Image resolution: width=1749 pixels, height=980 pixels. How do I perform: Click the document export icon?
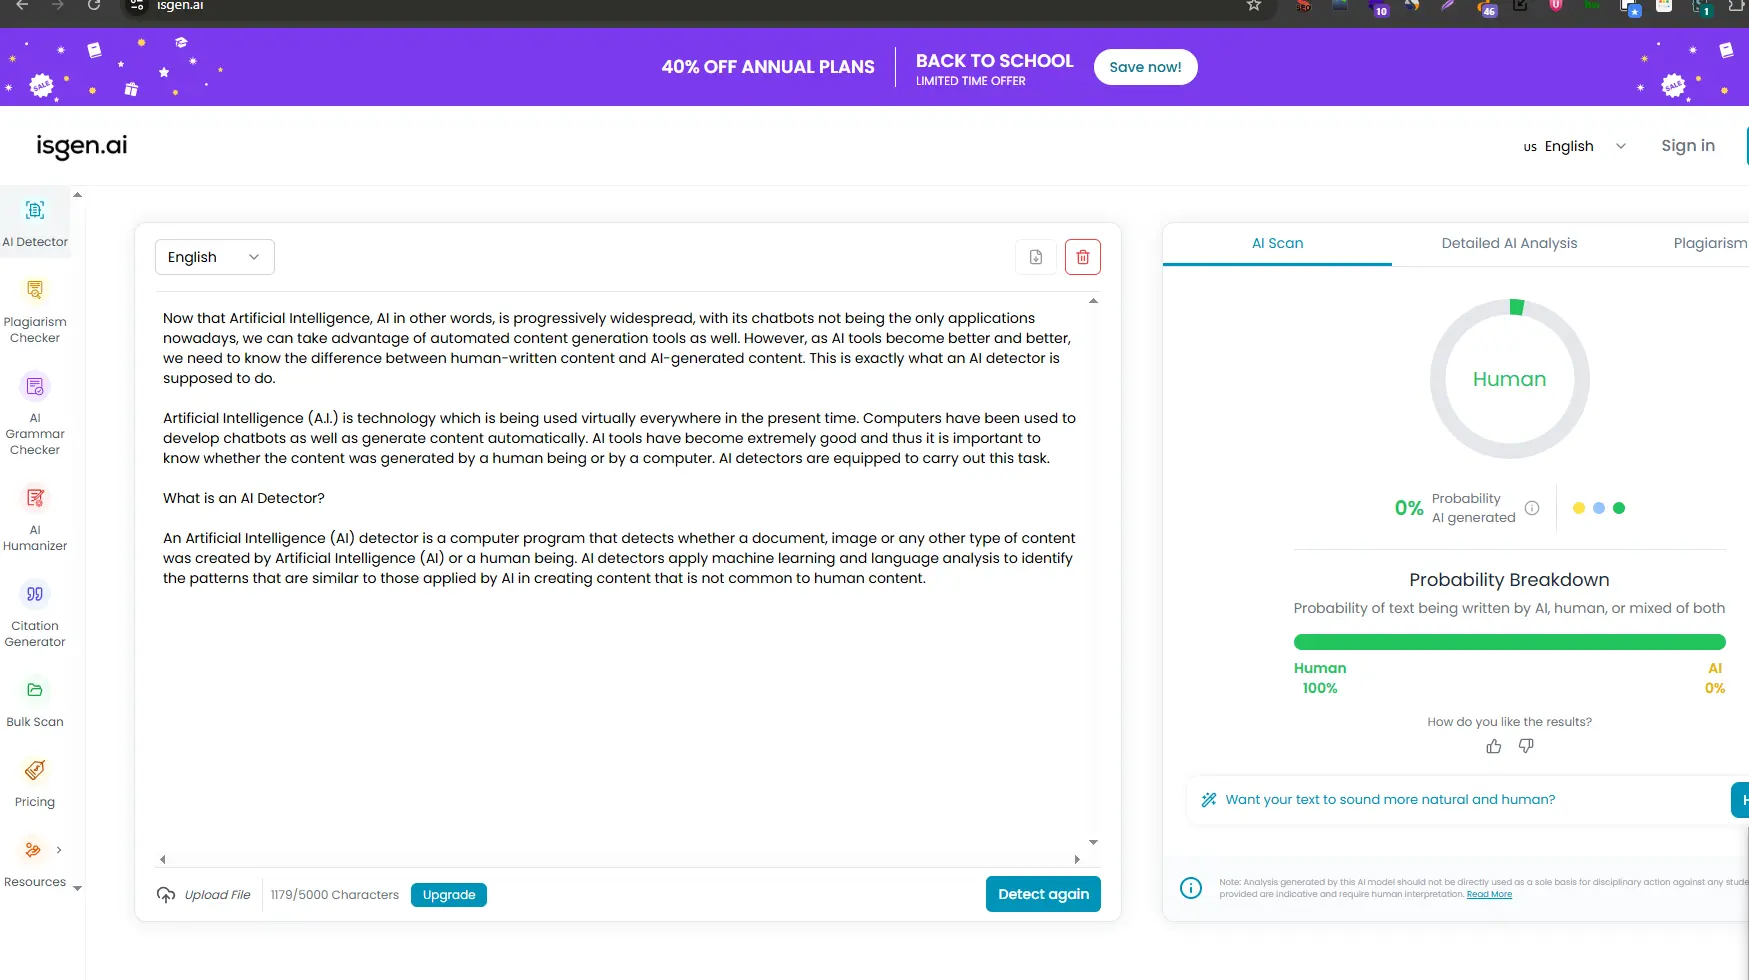click(1036, 257)
